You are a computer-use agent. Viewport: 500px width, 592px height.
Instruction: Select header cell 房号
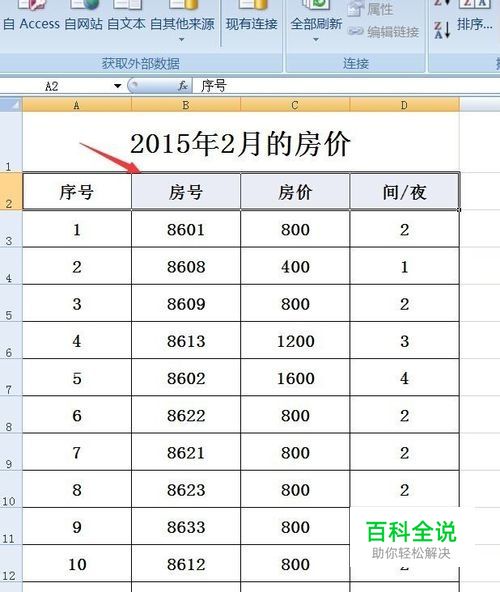pos(186,191)
